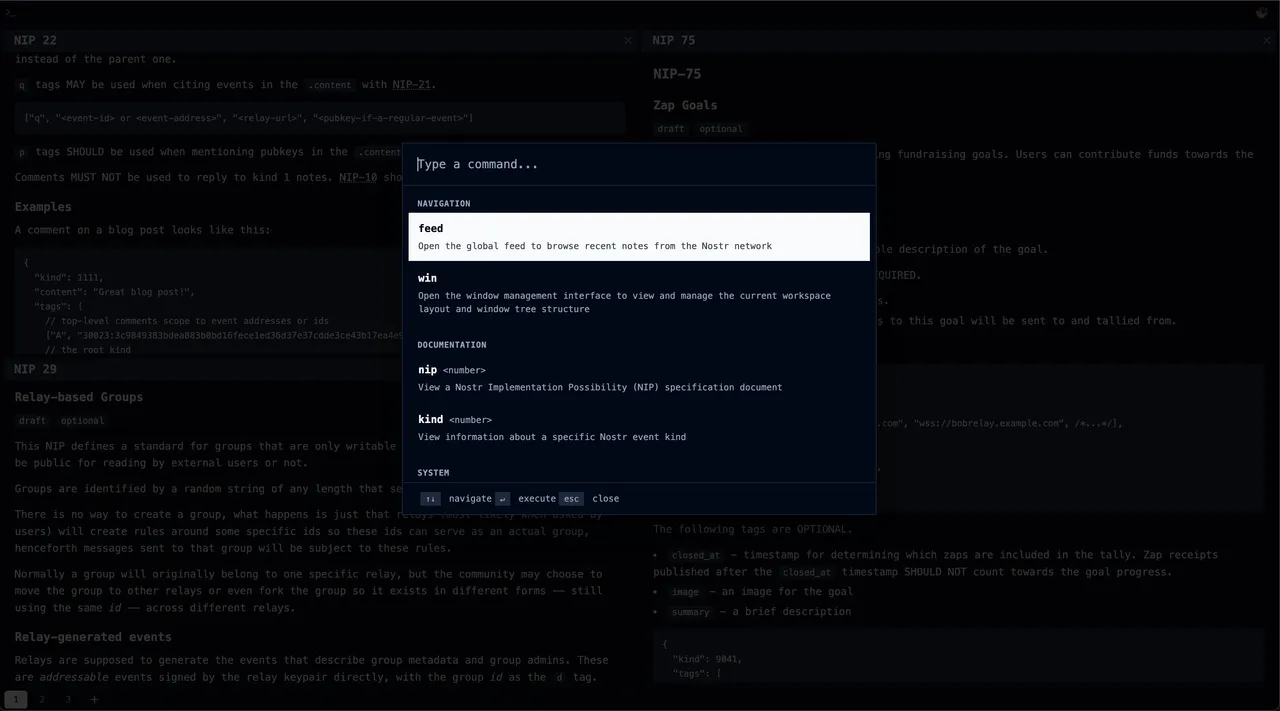Switch to workspace tab 1

tap(16, 699)
